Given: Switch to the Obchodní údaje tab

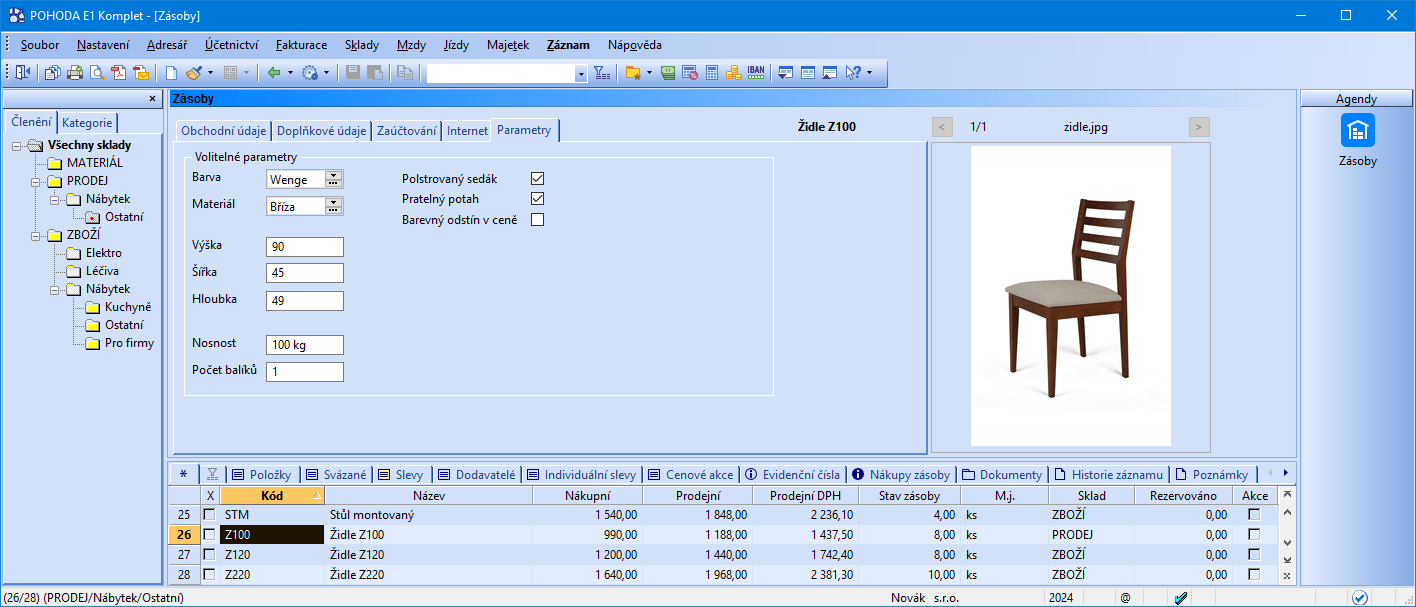Looking at the screenshot, I should point(223,131).
